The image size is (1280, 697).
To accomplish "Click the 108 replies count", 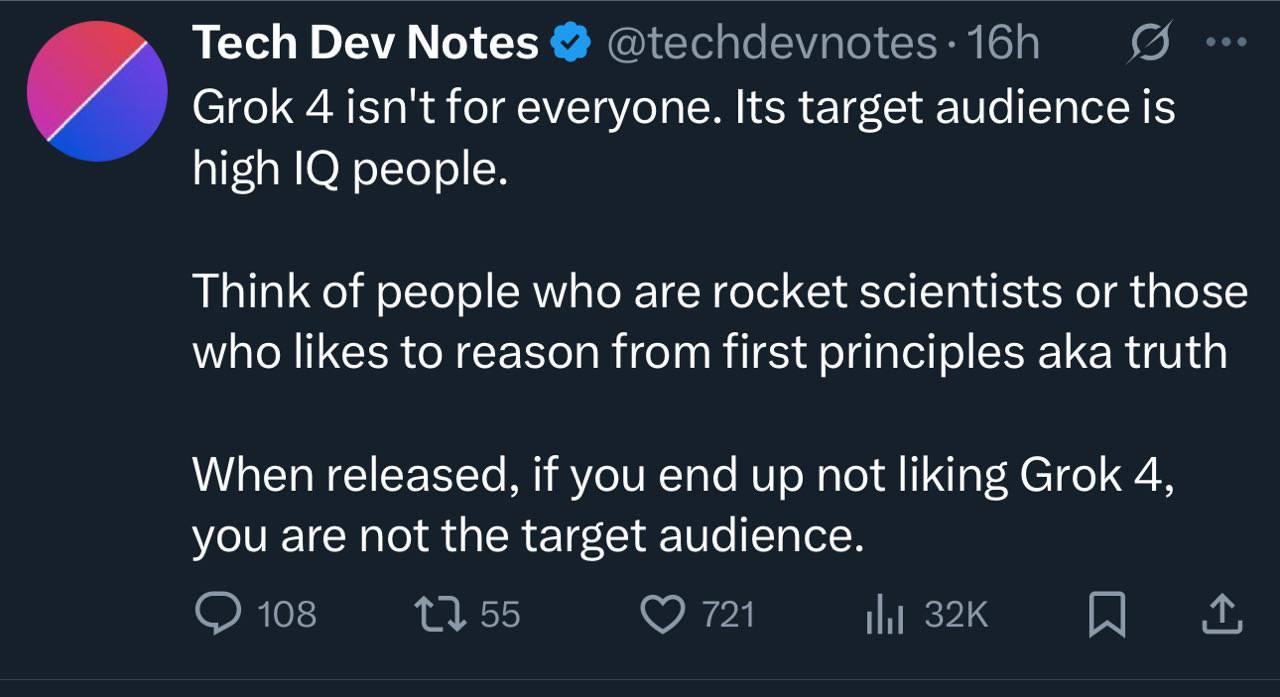I will click(287, 614).
